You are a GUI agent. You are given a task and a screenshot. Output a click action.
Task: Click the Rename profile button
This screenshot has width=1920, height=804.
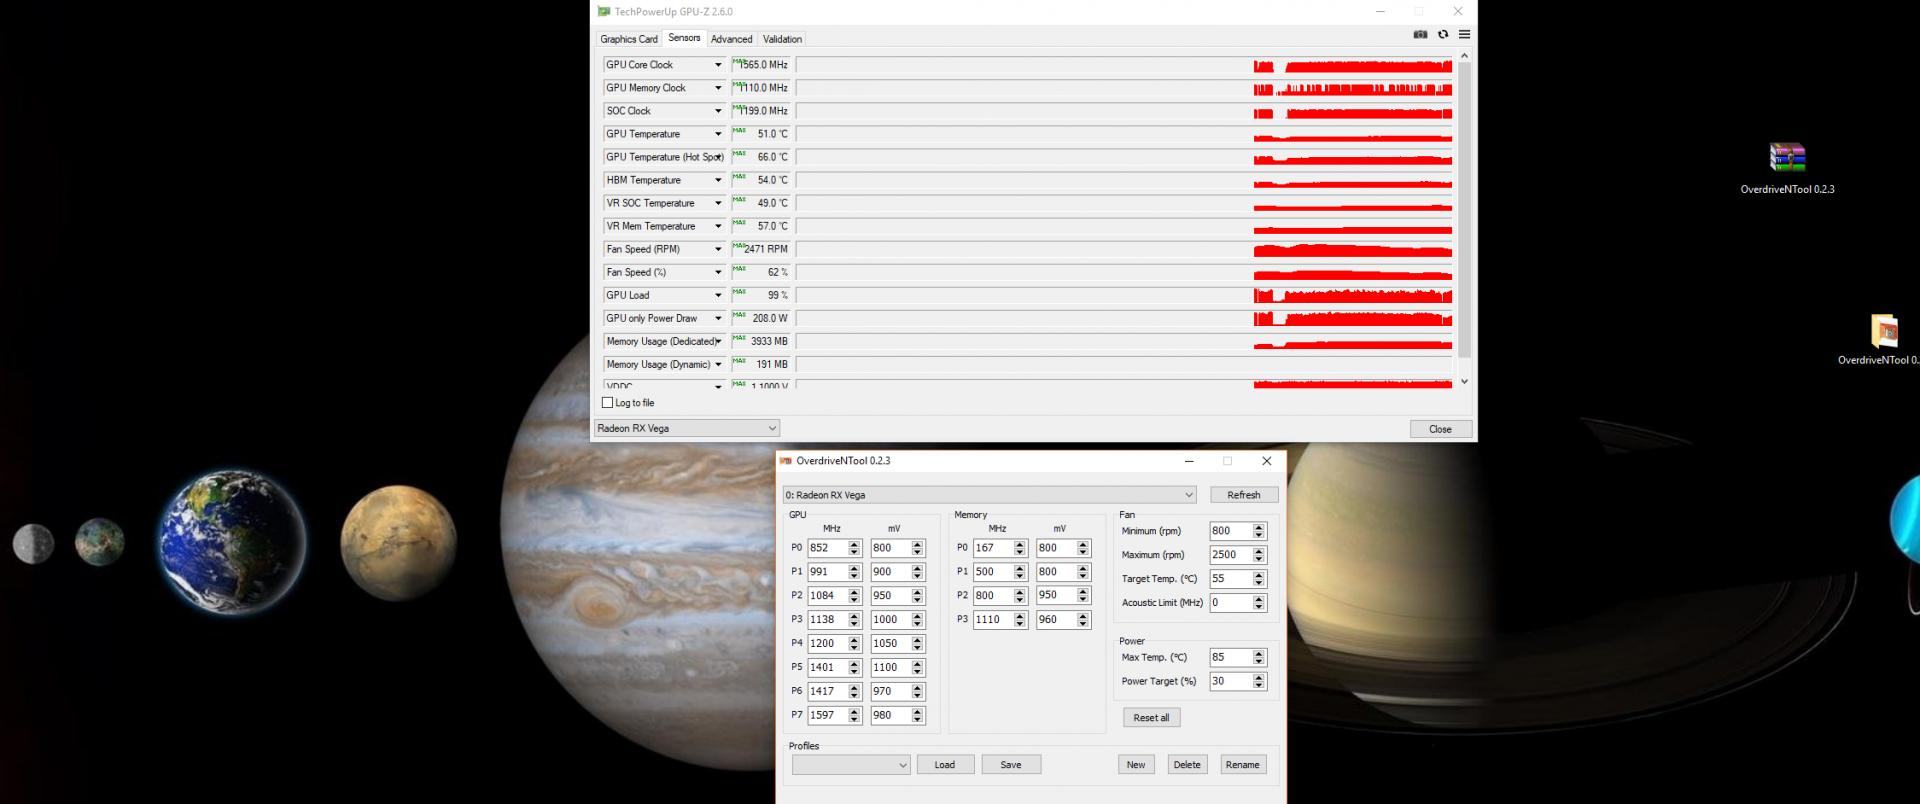click(x=1243, y=765)
